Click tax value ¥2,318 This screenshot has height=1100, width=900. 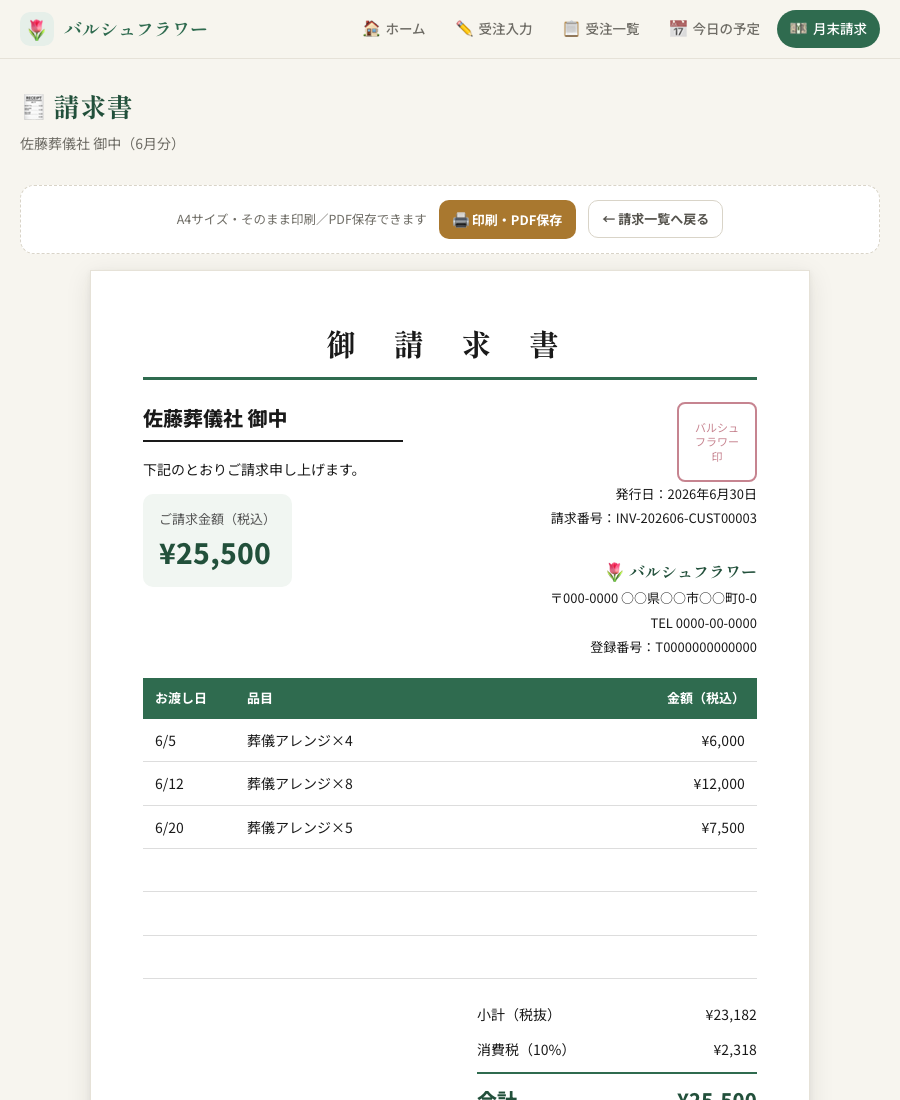coord(734,1050)
